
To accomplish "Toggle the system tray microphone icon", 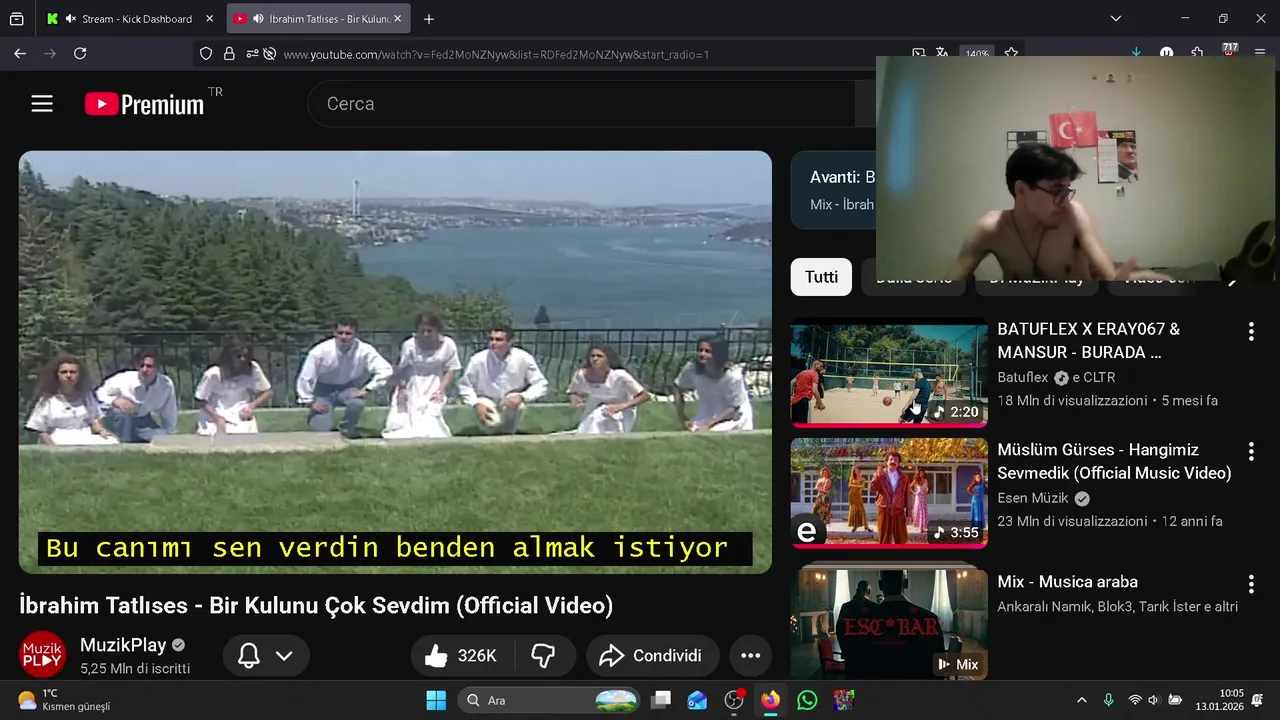I will pos(1108,700).
